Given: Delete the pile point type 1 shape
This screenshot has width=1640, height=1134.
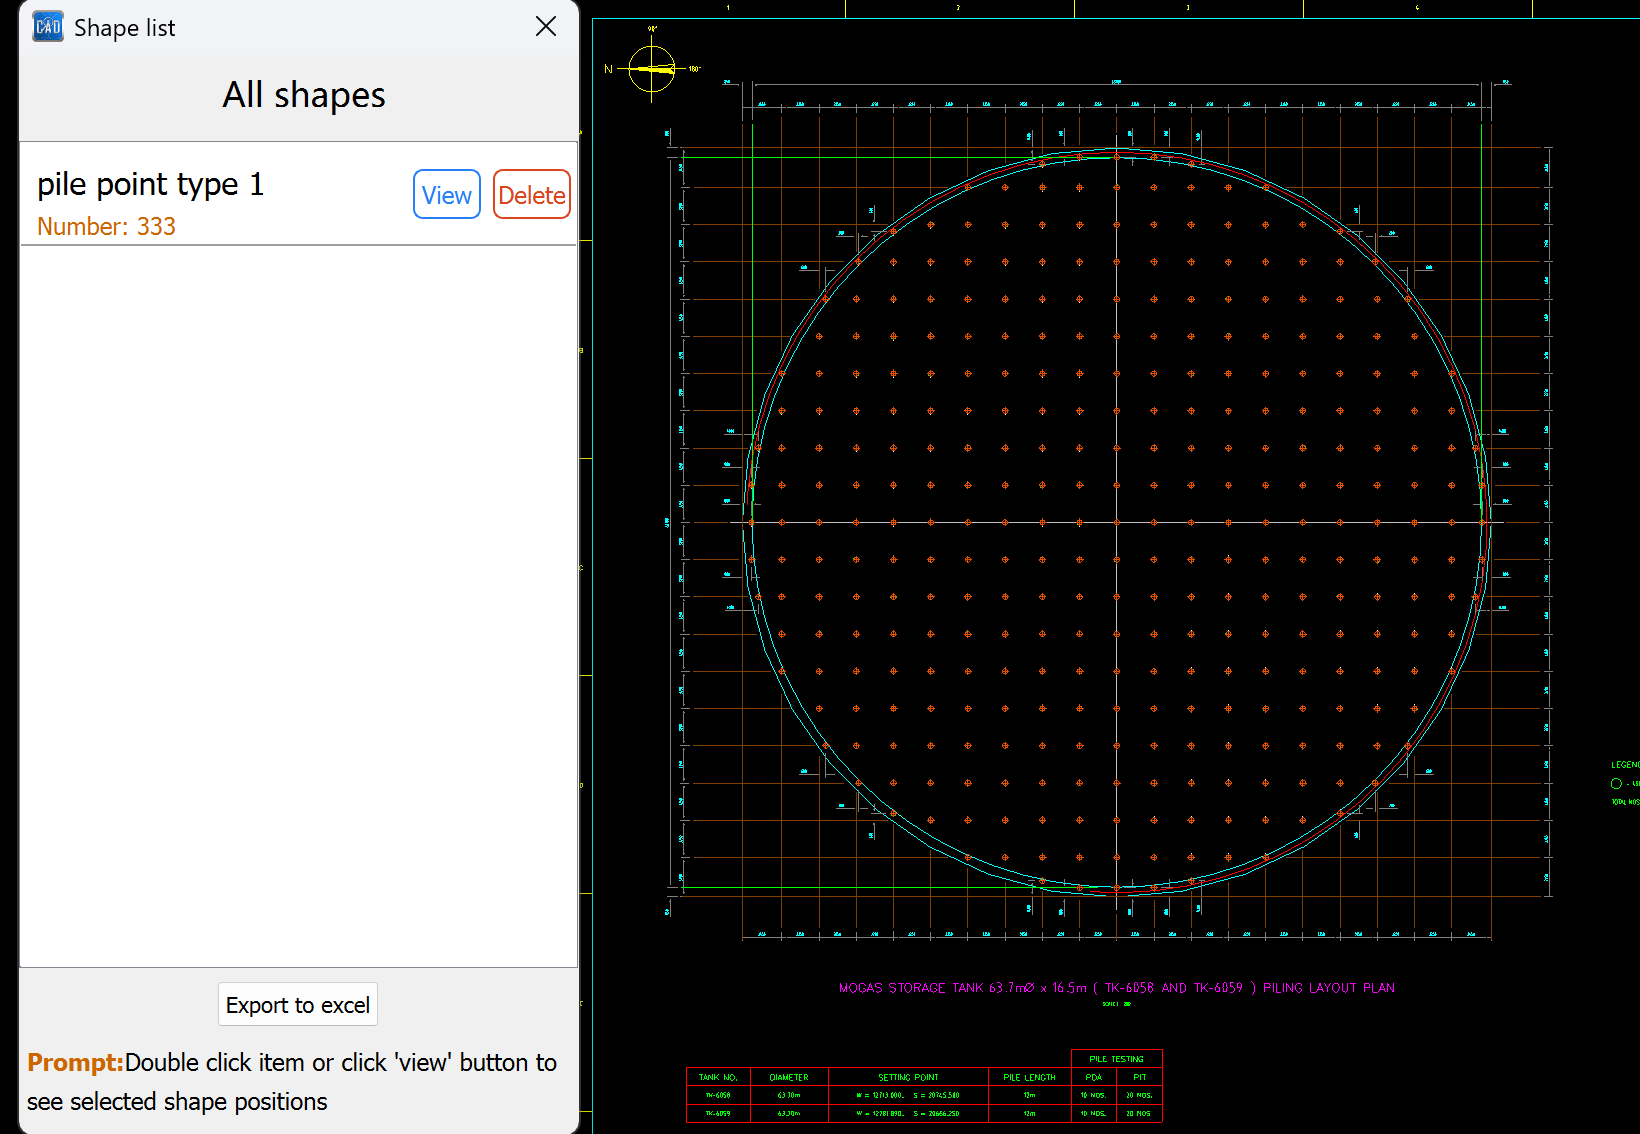Looking at the screenshot, I should pos(531,195).
